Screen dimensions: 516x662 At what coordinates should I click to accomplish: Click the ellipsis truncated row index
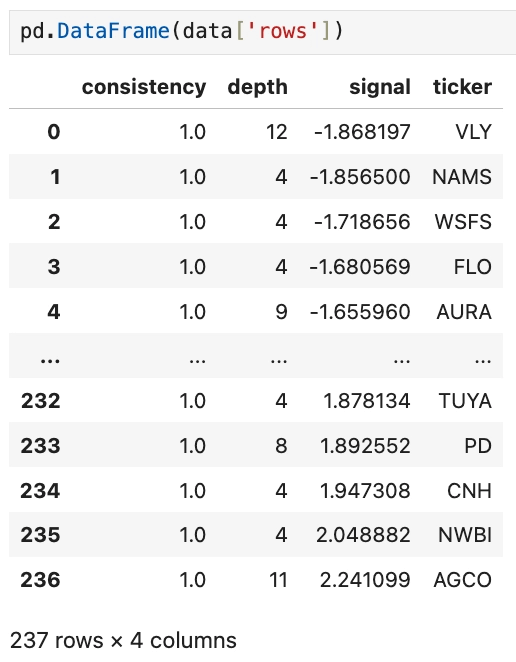point(50,361)
